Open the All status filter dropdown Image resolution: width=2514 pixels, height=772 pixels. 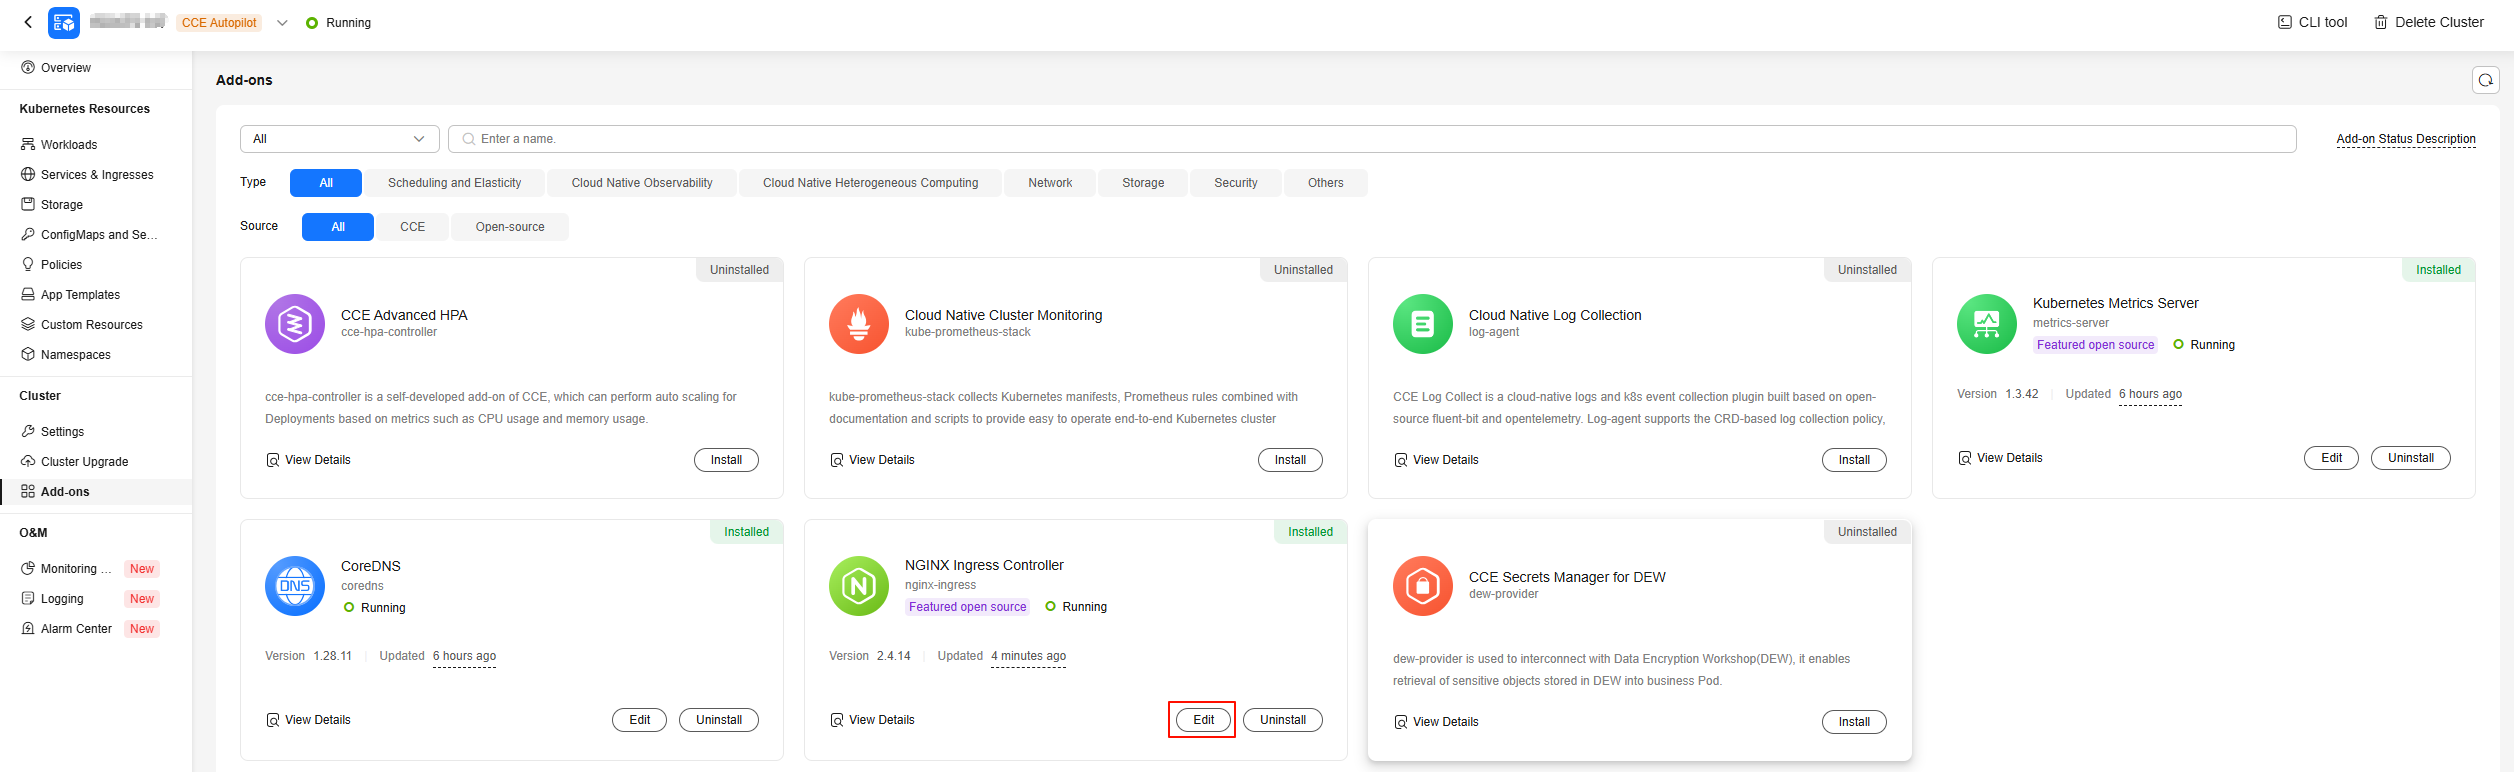pyautogui.click(x=340, y=139)
